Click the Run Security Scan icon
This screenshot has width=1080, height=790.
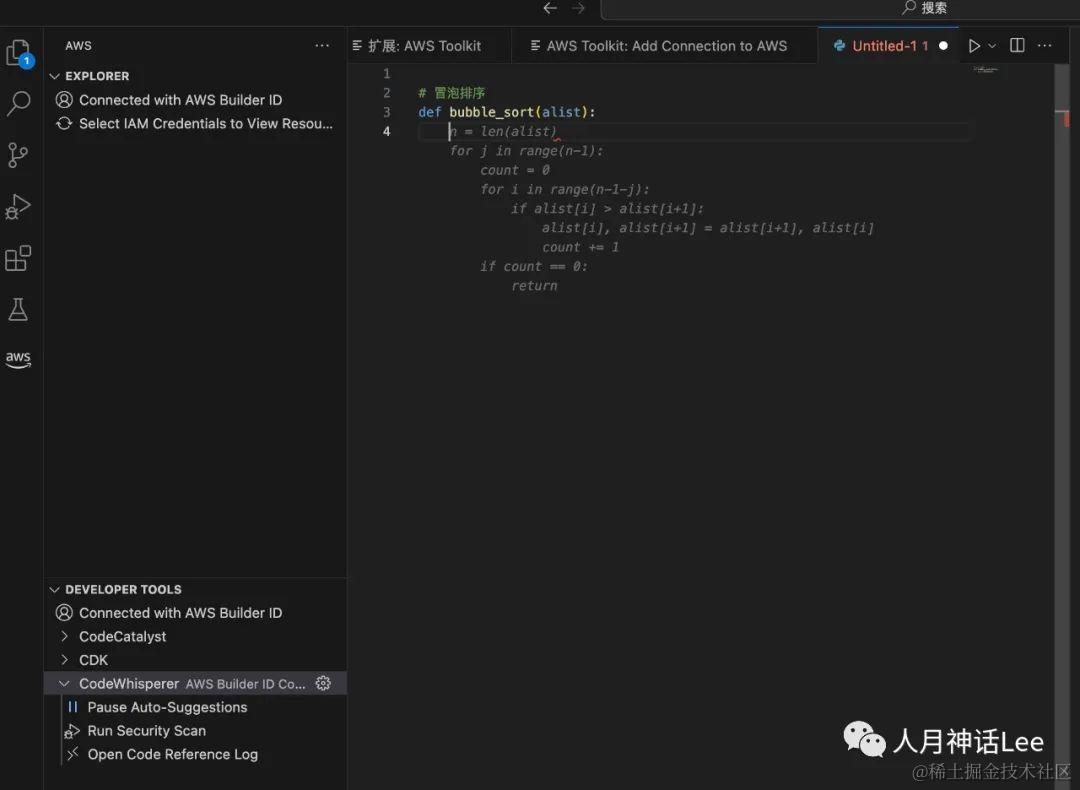[x=72, y=731]
